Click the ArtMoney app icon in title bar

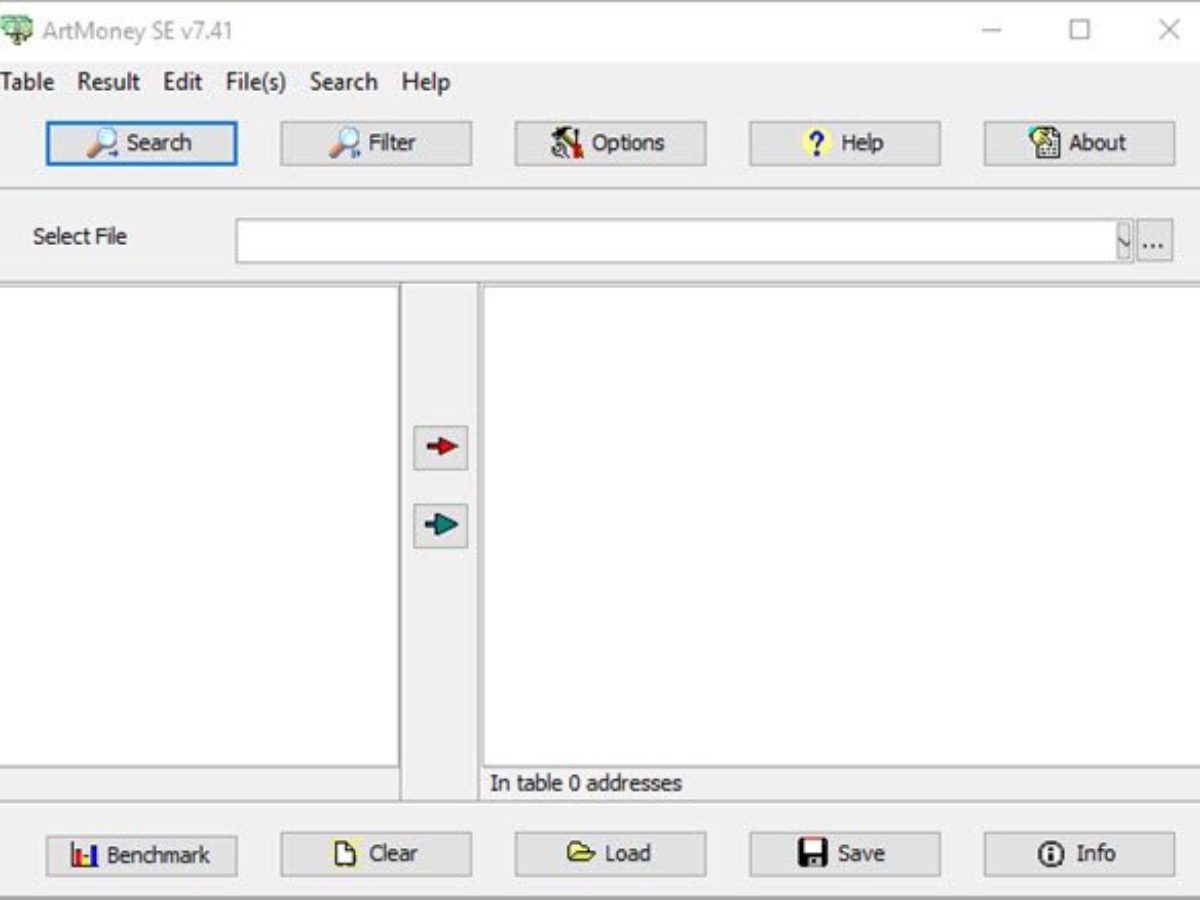[x=16, y=29]
